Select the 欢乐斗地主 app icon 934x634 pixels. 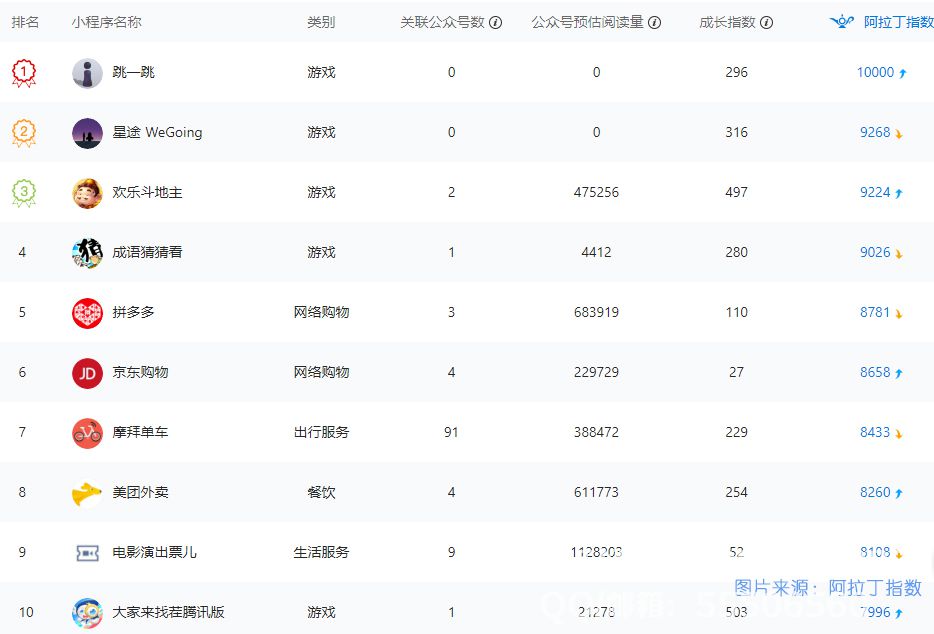pyautogui.click(x=87, y=193)
